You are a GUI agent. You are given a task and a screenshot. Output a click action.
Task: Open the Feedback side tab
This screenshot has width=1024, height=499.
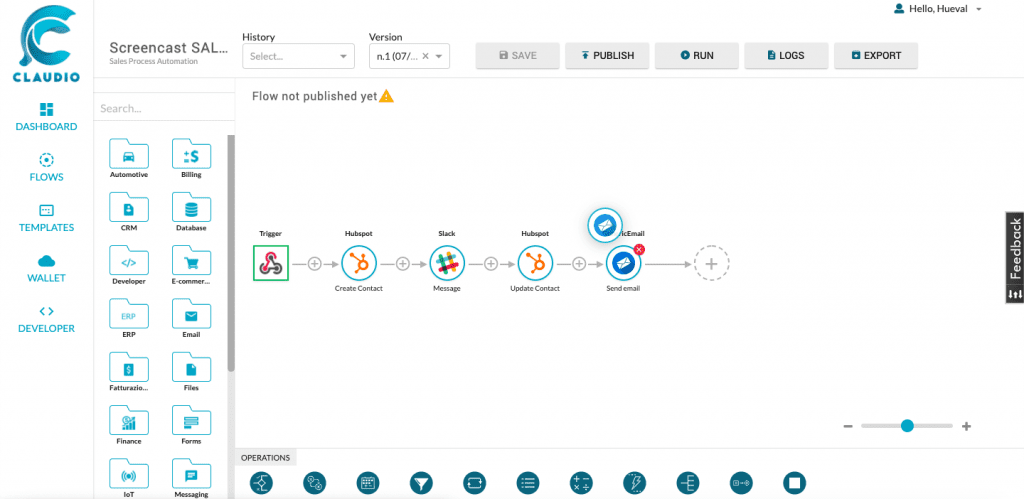[x=1014, y=258]
